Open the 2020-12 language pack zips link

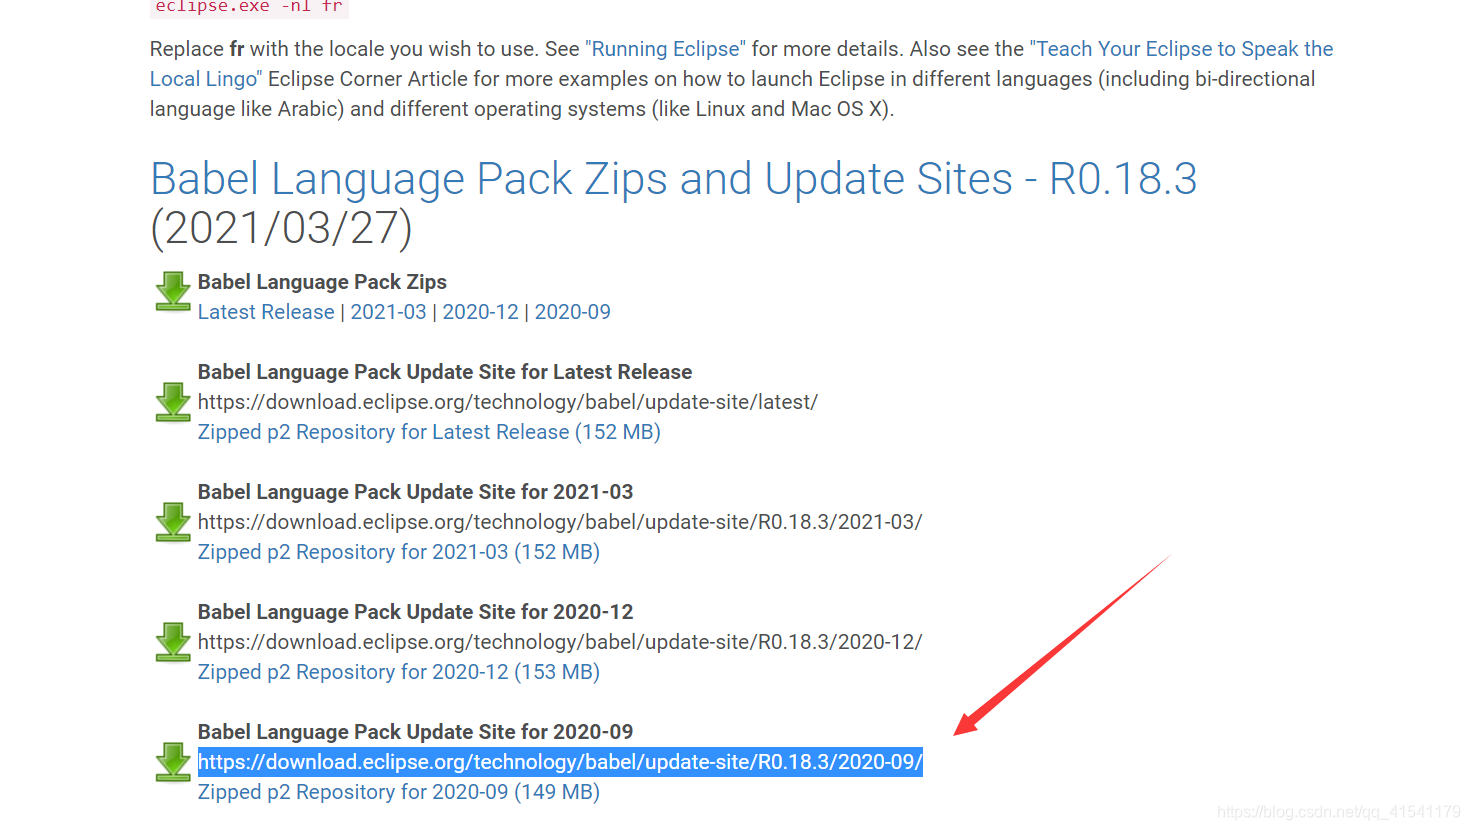[481, 312]
